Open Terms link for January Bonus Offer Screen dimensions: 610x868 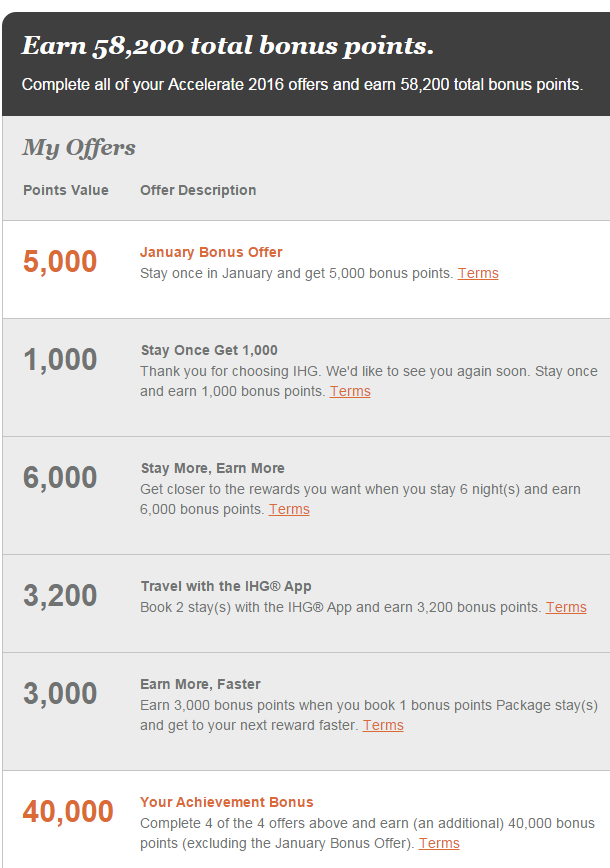click(x=478, y=273)
